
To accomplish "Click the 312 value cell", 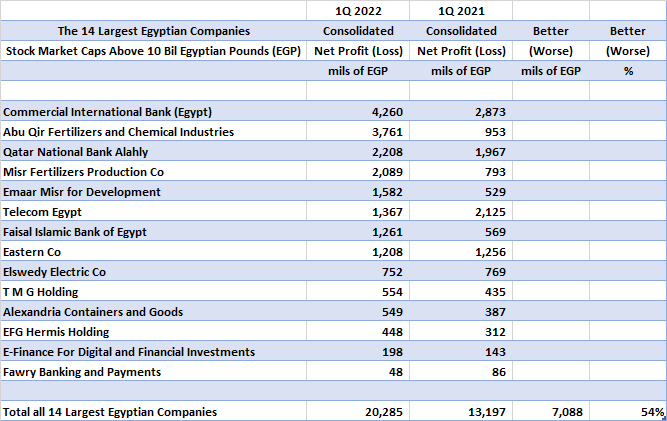I will click(461, 331).
